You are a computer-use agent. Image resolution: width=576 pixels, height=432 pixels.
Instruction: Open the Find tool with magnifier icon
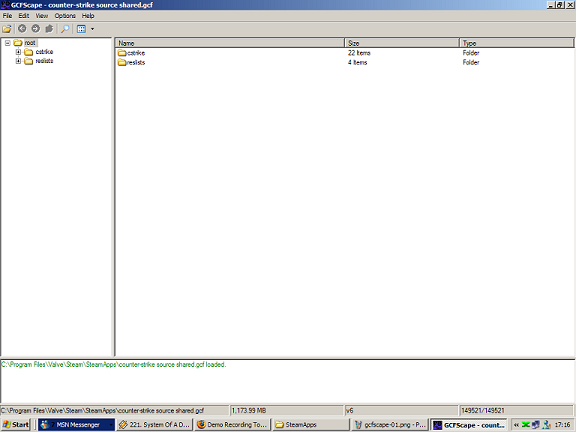tap(65, 29)
